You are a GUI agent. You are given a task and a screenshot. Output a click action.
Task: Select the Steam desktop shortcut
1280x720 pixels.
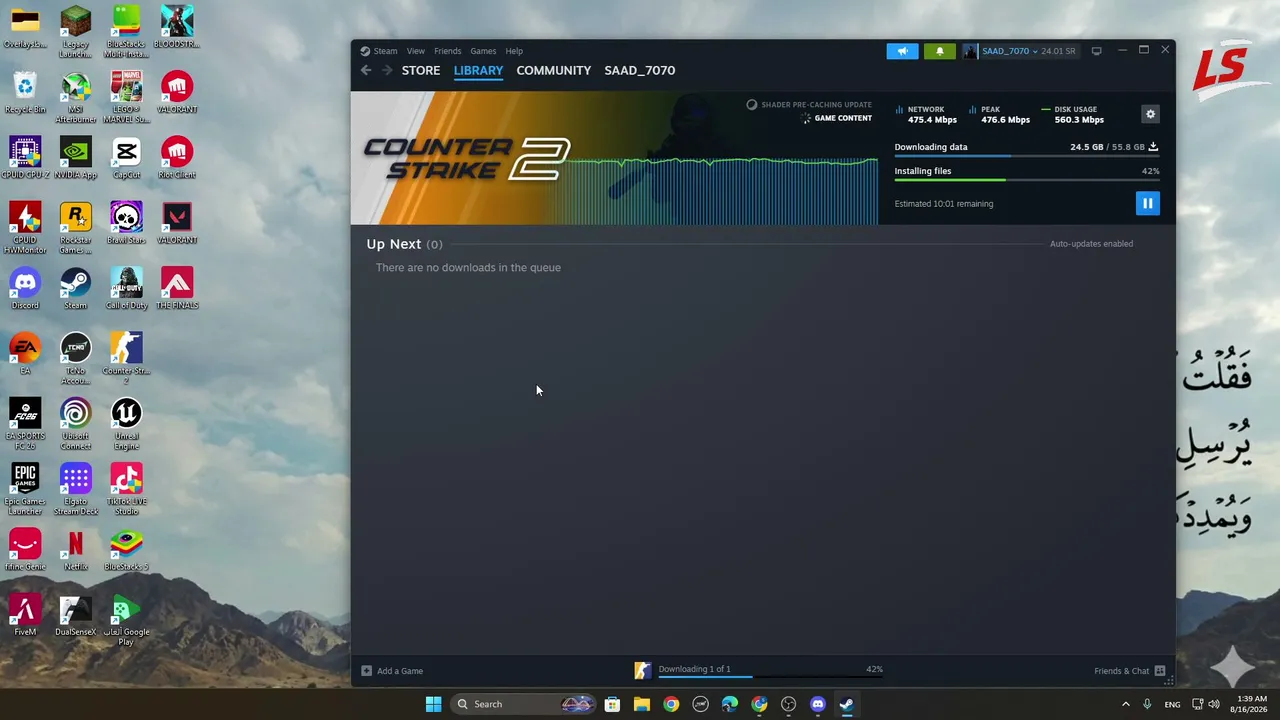click(76, 290)
